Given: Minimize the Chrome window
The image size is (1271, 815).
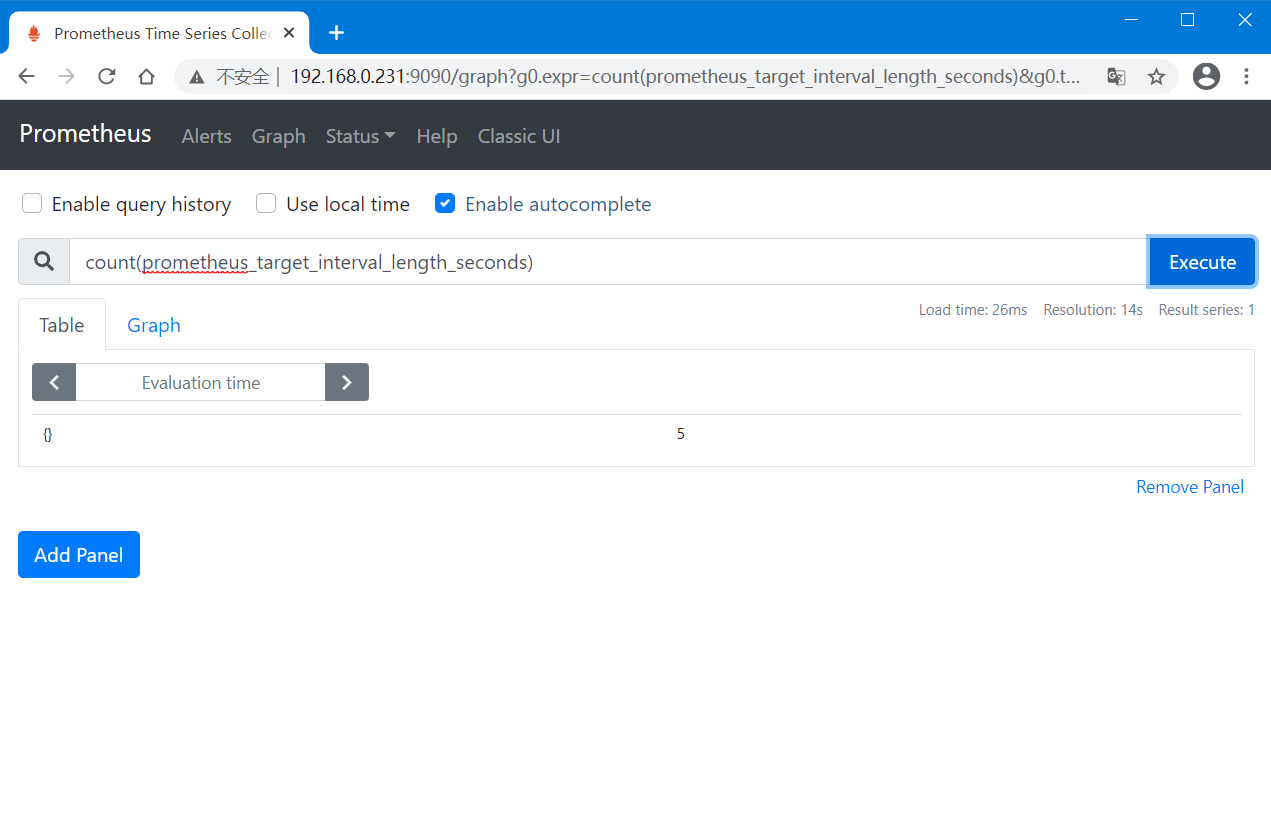Looking at the screenshot, I should (1131, 19).
